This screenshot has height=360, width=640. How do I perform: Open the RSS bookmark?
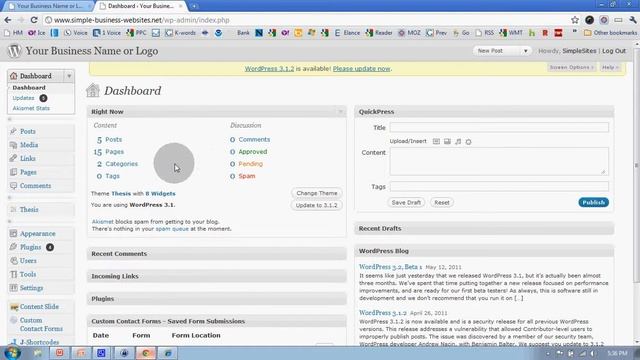(484, 33)
